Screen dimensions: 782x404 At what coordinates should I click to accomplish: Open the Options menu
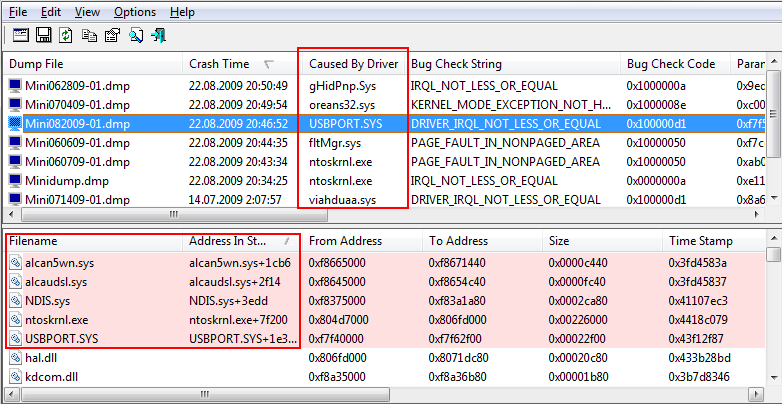[134, 12]
